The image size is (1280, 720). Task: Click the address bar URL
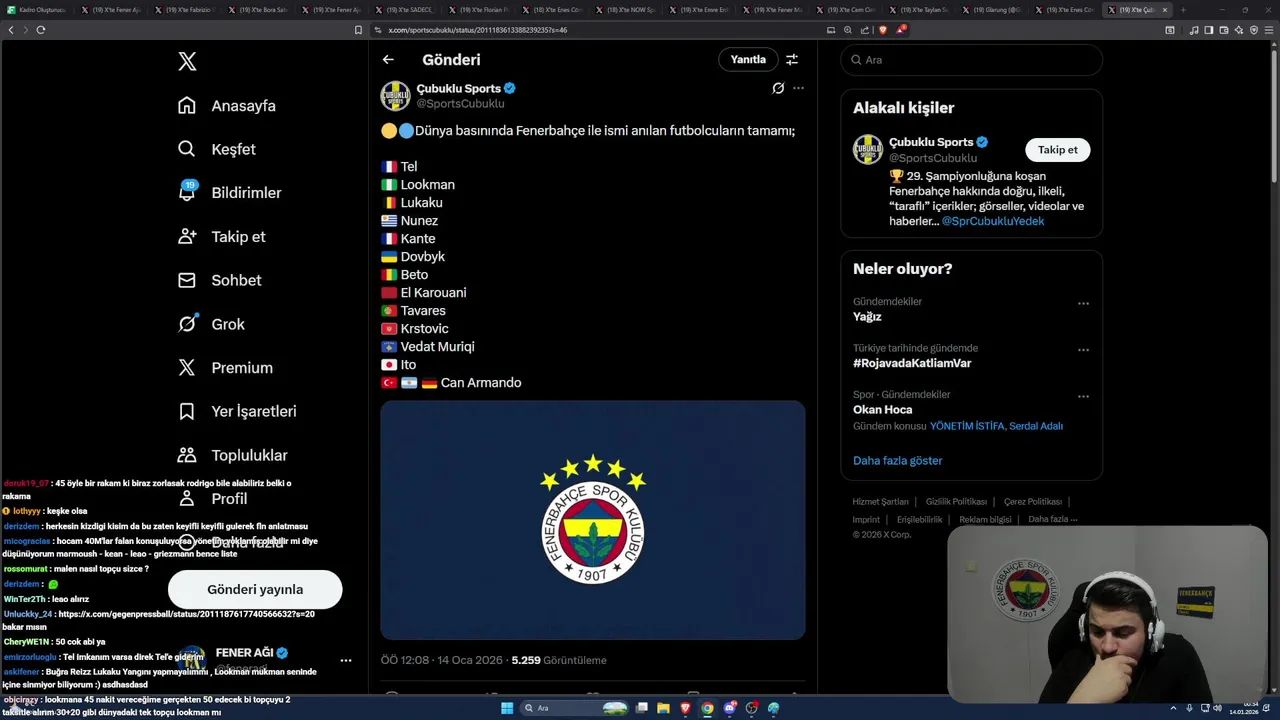478,30
